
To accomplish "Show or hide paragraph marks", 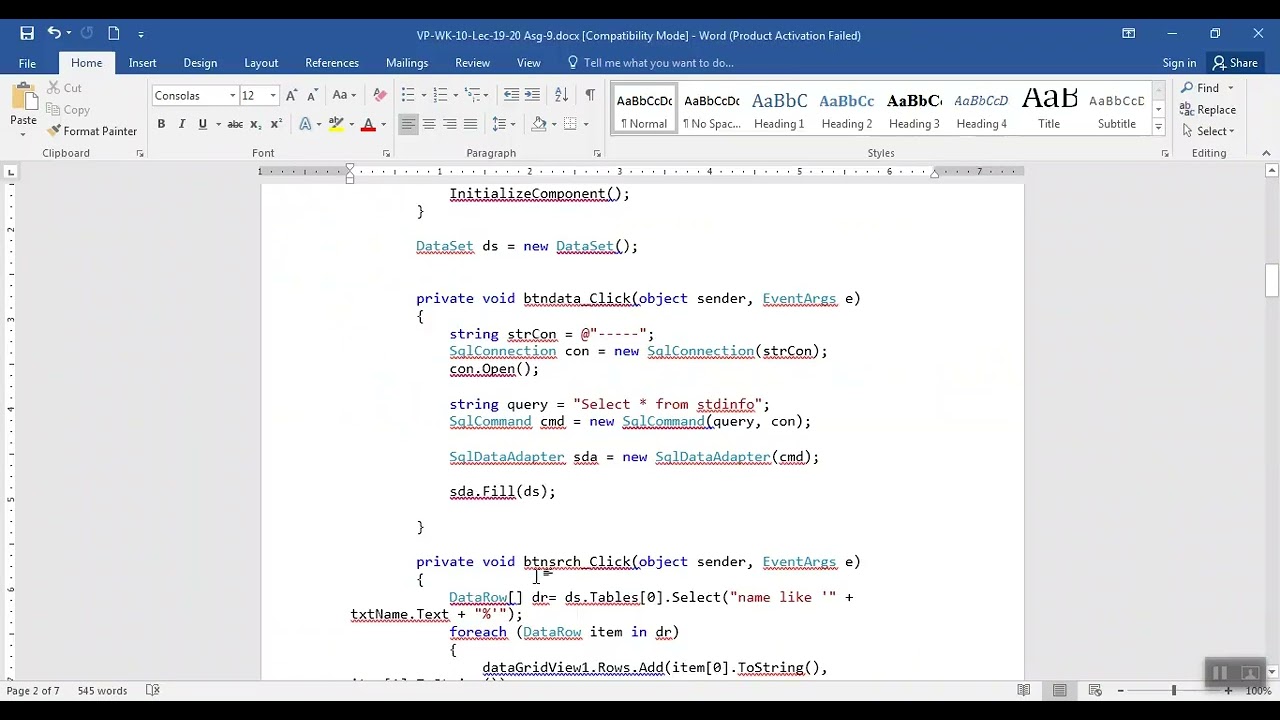I will click(x=590, y=95).
